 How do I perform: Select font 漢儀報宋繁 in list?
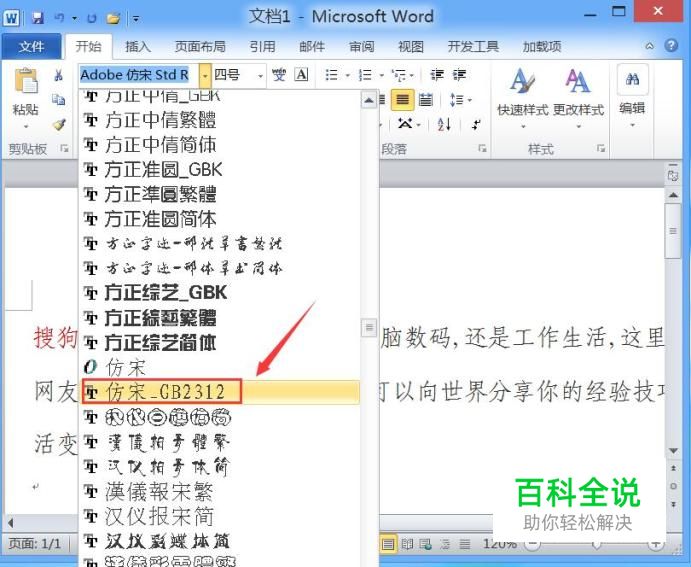tap(219, 491)
